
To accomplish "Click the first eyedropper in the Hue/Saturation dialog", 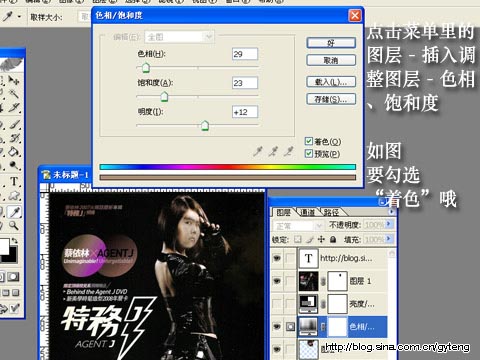I will tap(258, 152).
